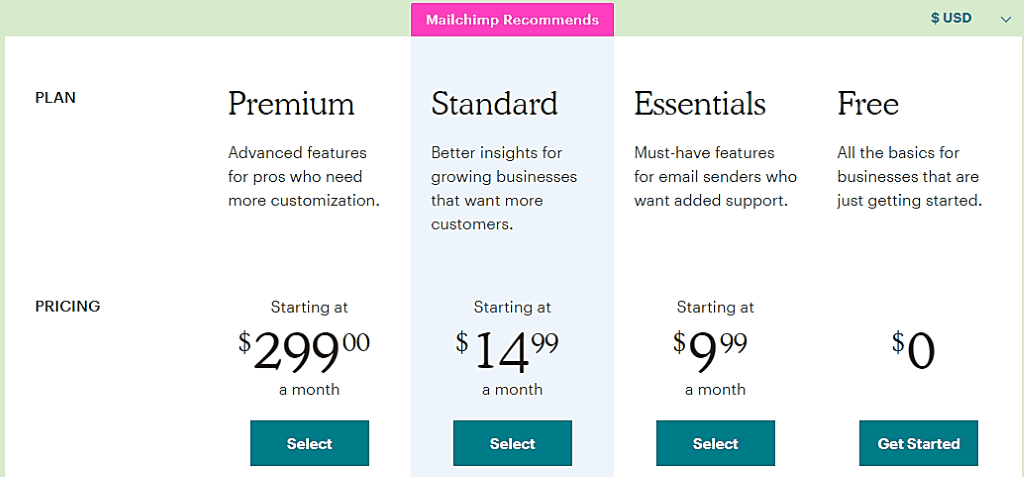1024x477 pixels.
Task: Click Select button under Essentials plan
Action: point(716,443)
